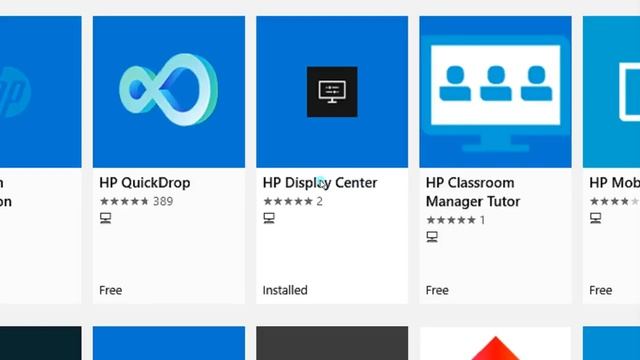Open the HP Mob app title
Viewport: 640px width, 360px height.
[x=614, y=183]
